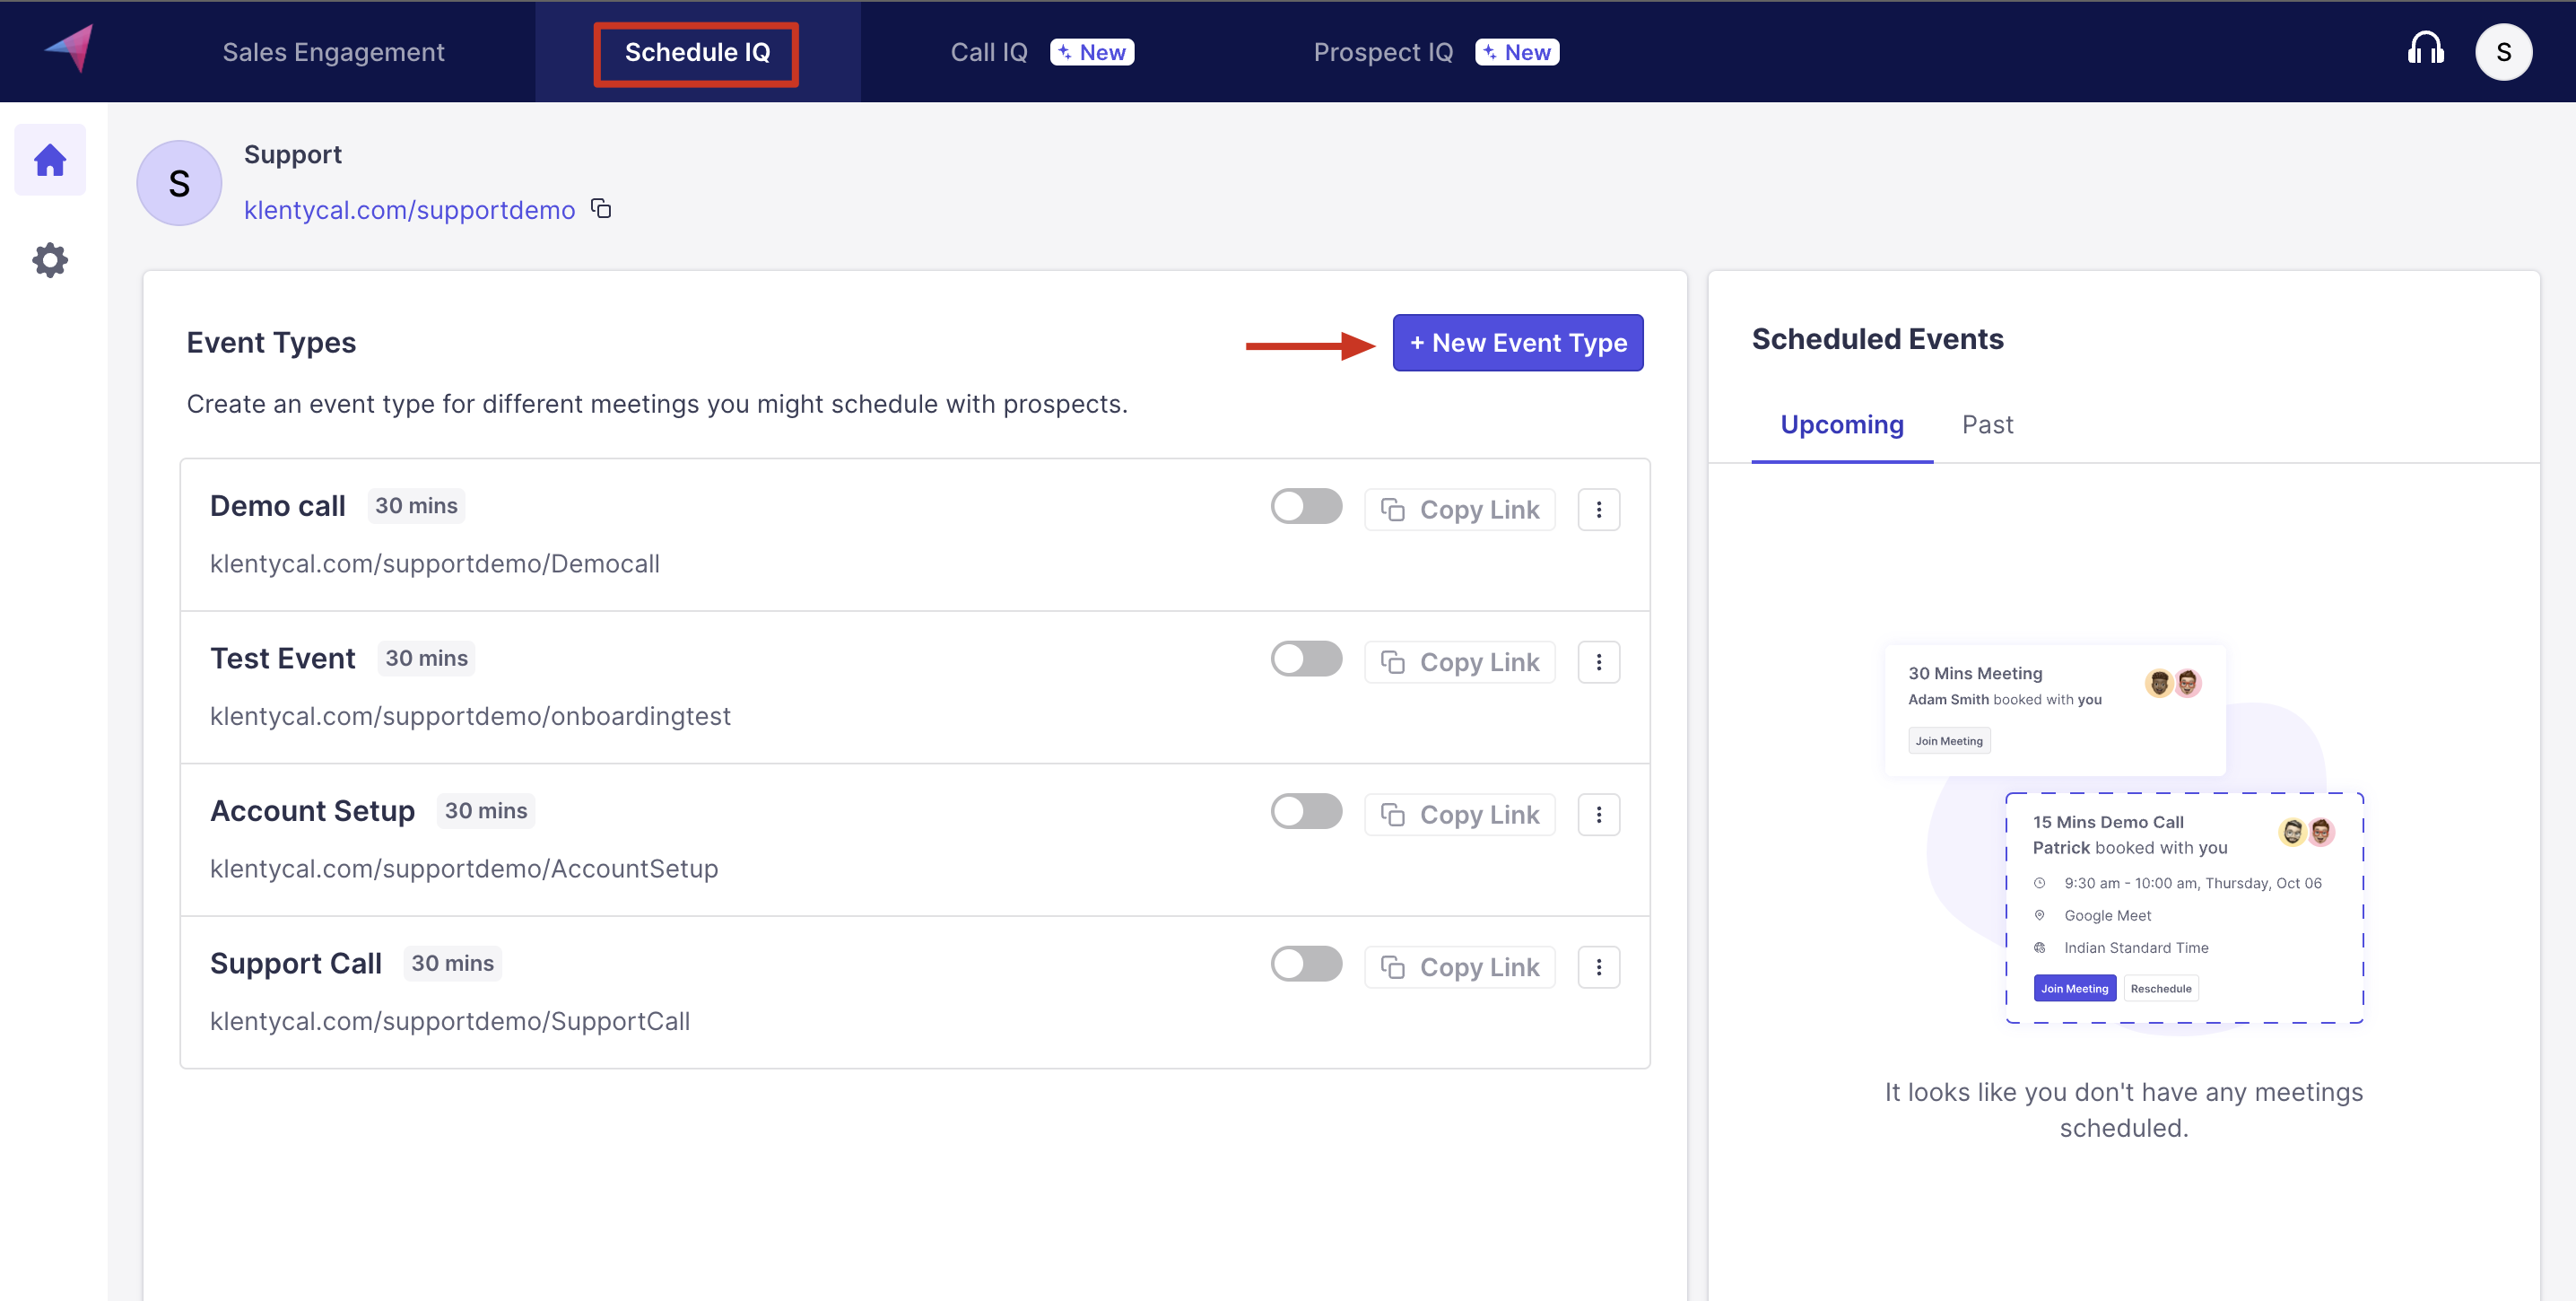Expand more options for Support Call
Viewport: 2576px width, 1301px height.
pyautogui.click(x=1598, y=967)
